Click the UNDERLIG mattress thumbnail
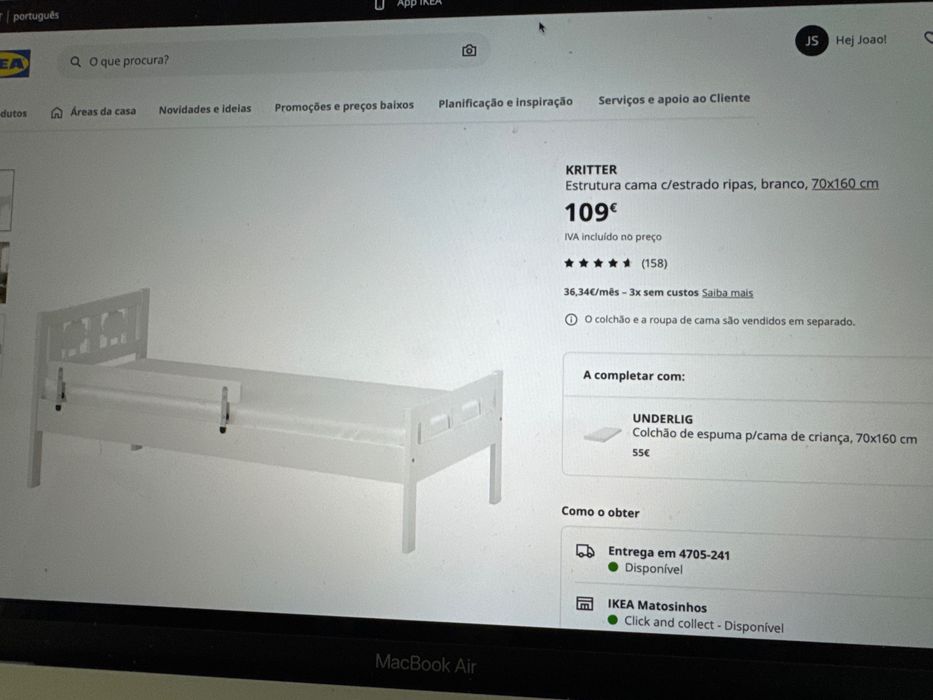933x700 pixels. 602,435
